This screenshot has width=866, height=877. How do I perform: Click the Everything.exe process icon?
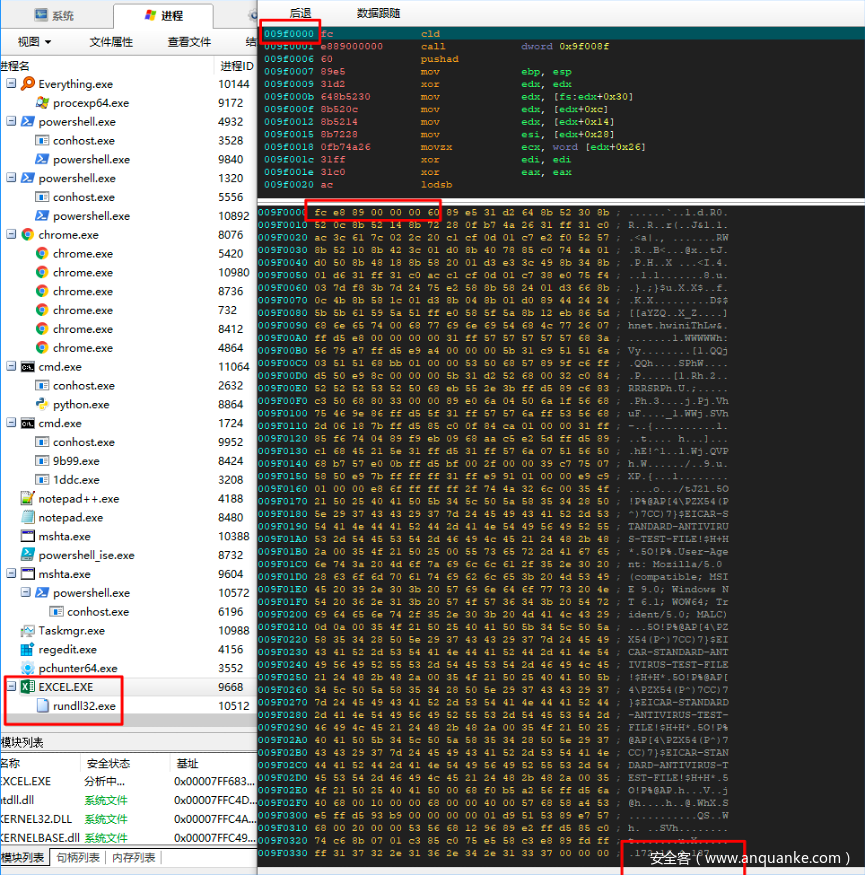28,84
